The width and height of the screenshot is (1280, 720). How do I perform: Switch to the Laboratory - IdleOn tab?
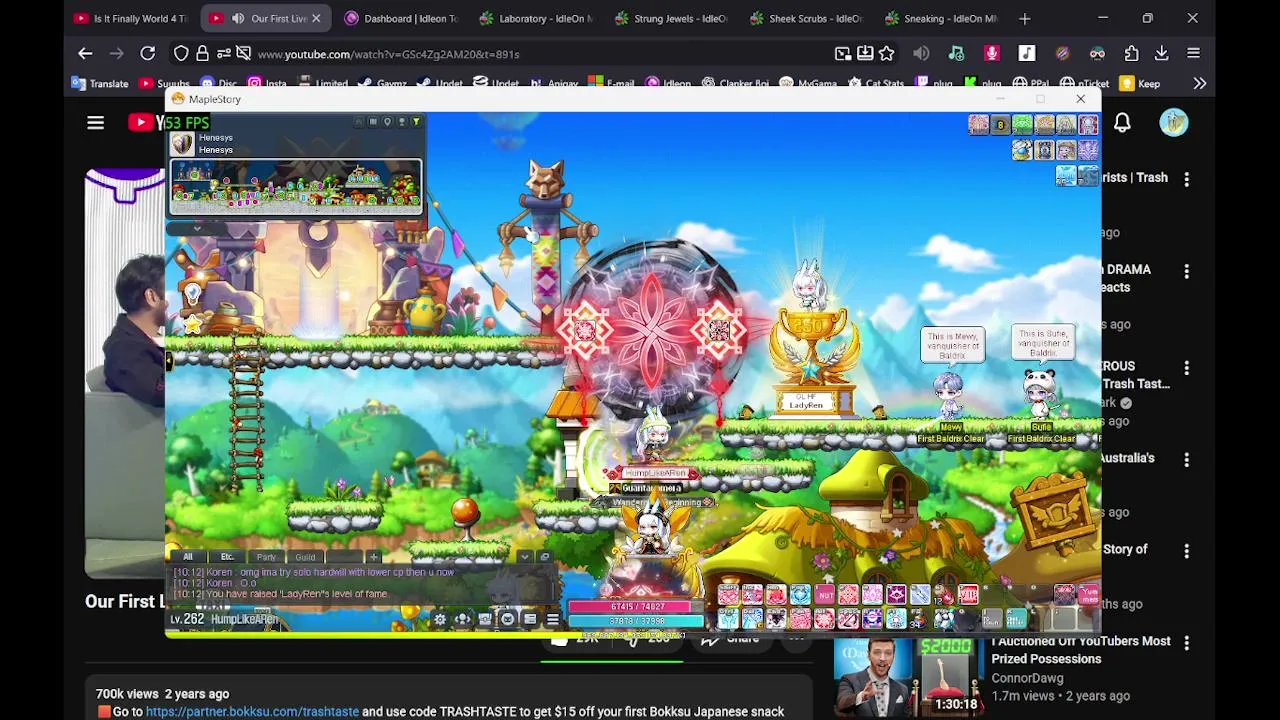point(535,18)
